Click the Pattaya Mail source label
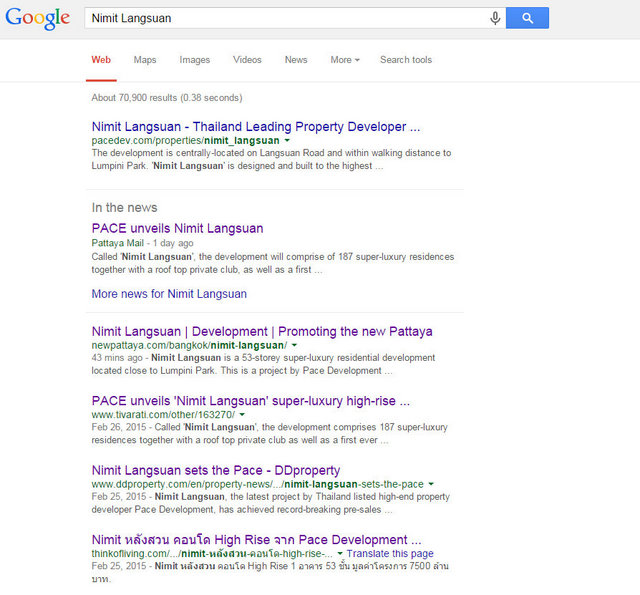This screenshot has height=595, width=640. (x=118, y=243)
